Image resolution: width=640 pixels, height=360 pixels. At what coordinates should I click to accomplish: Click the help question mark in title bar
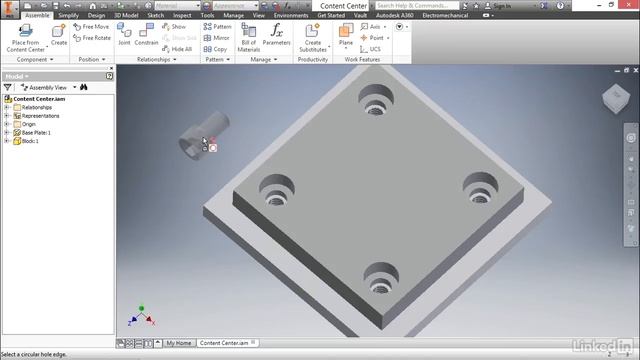[560, 6]
